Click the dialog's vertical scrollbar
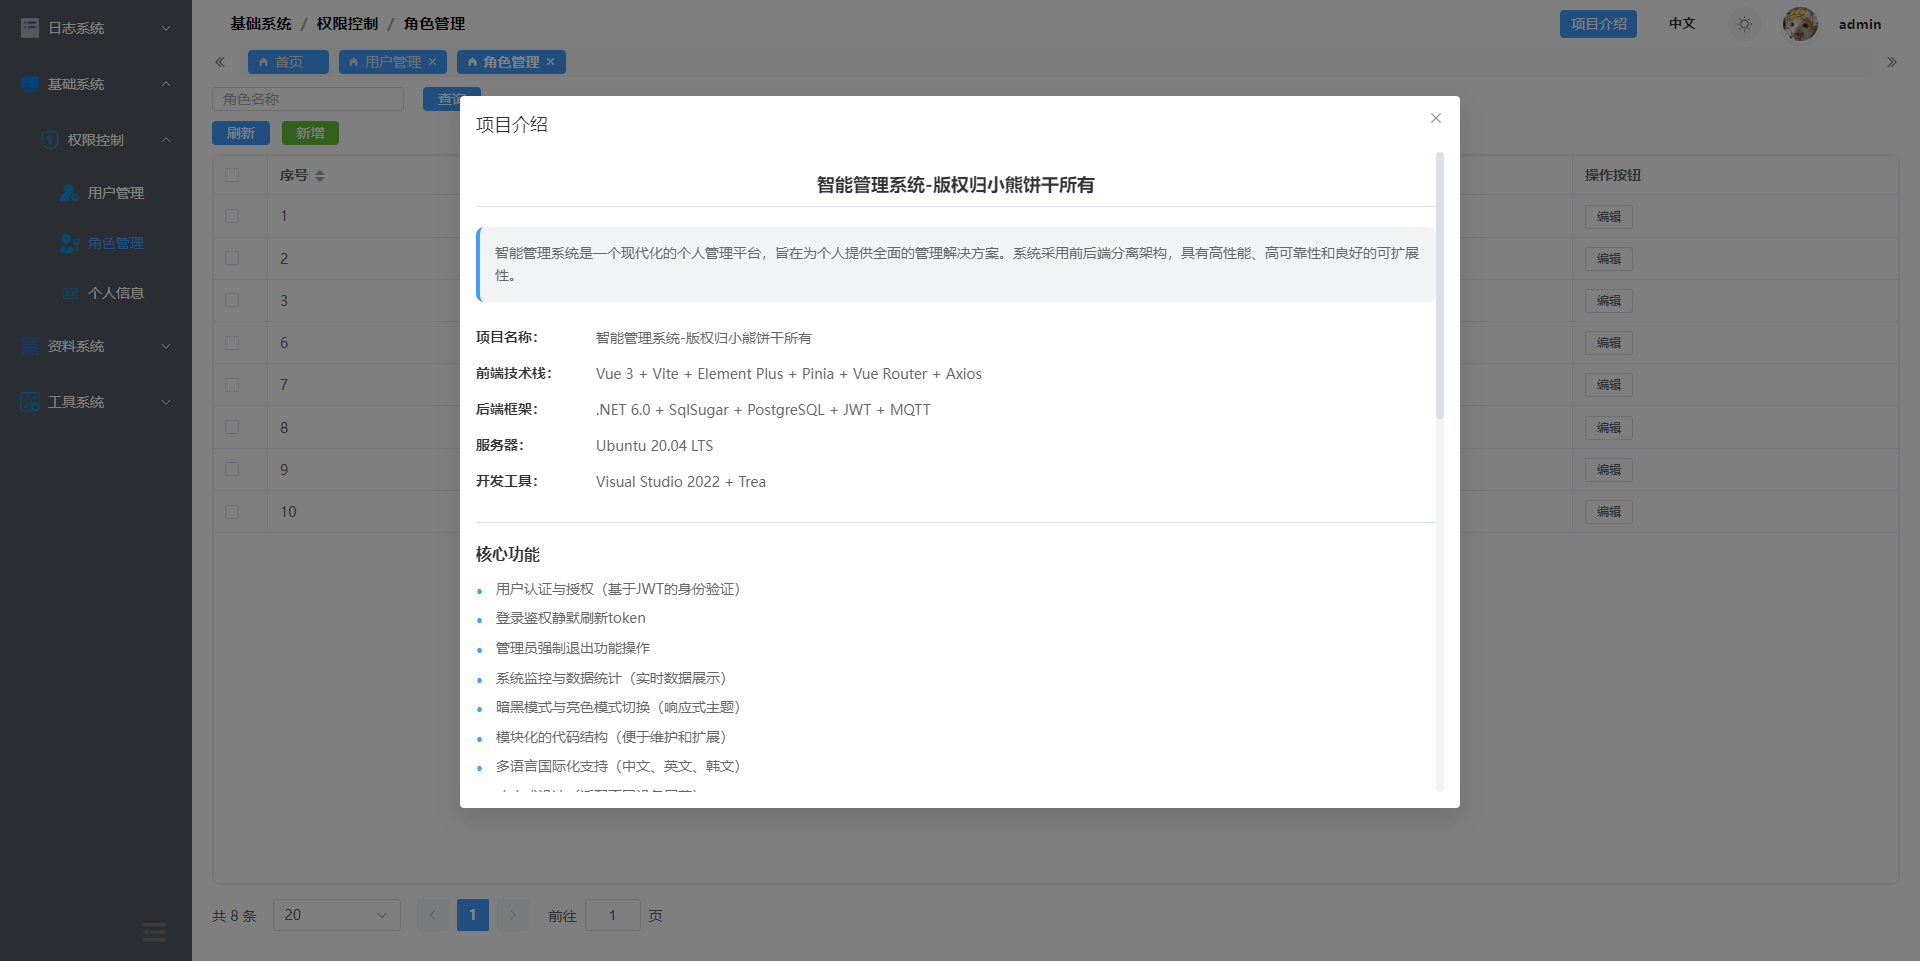 tap(1440, 285)
